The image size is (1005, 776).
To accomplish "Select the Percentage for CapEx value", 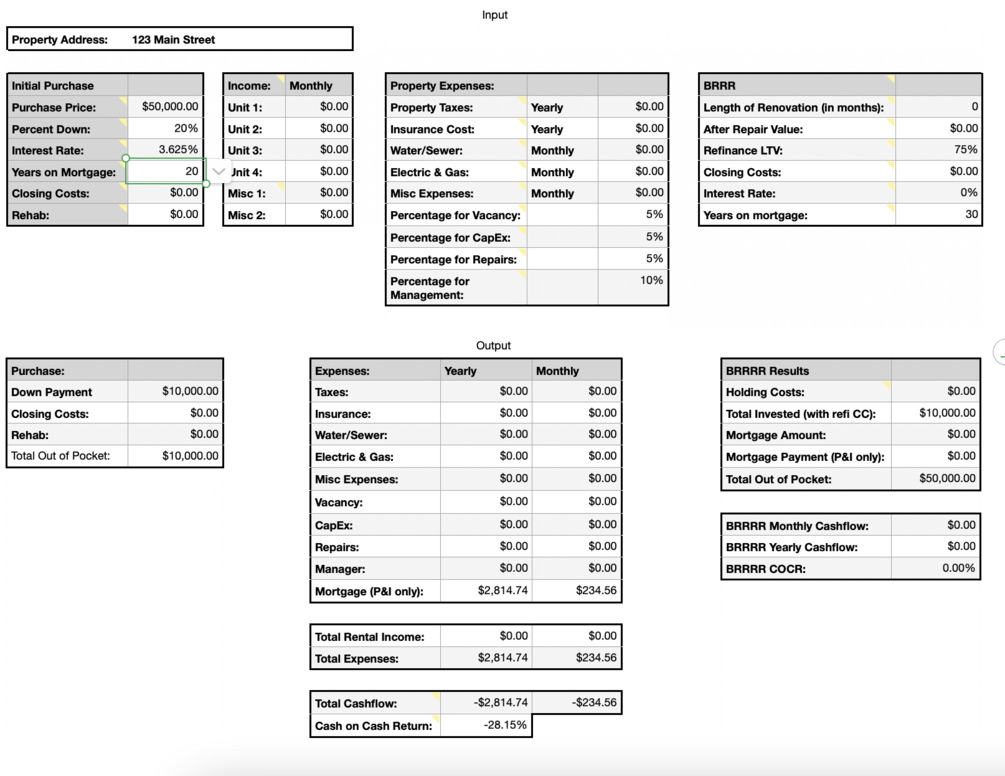I will 633,237.
